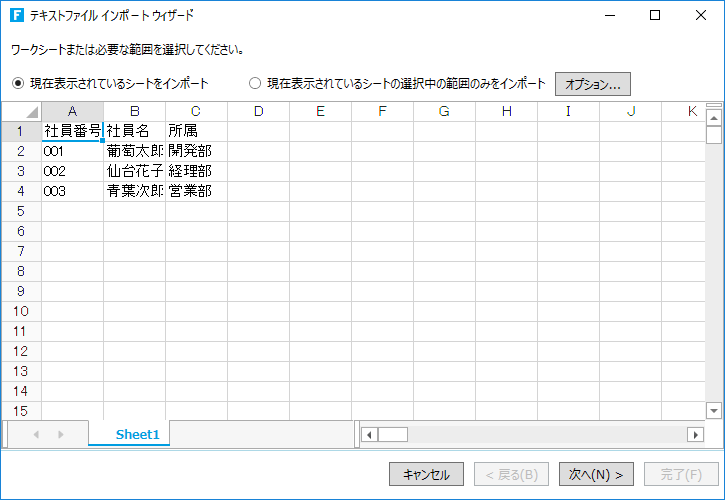
Task: Proceed with the 次へ(N) > button
Action: (596, 474)
